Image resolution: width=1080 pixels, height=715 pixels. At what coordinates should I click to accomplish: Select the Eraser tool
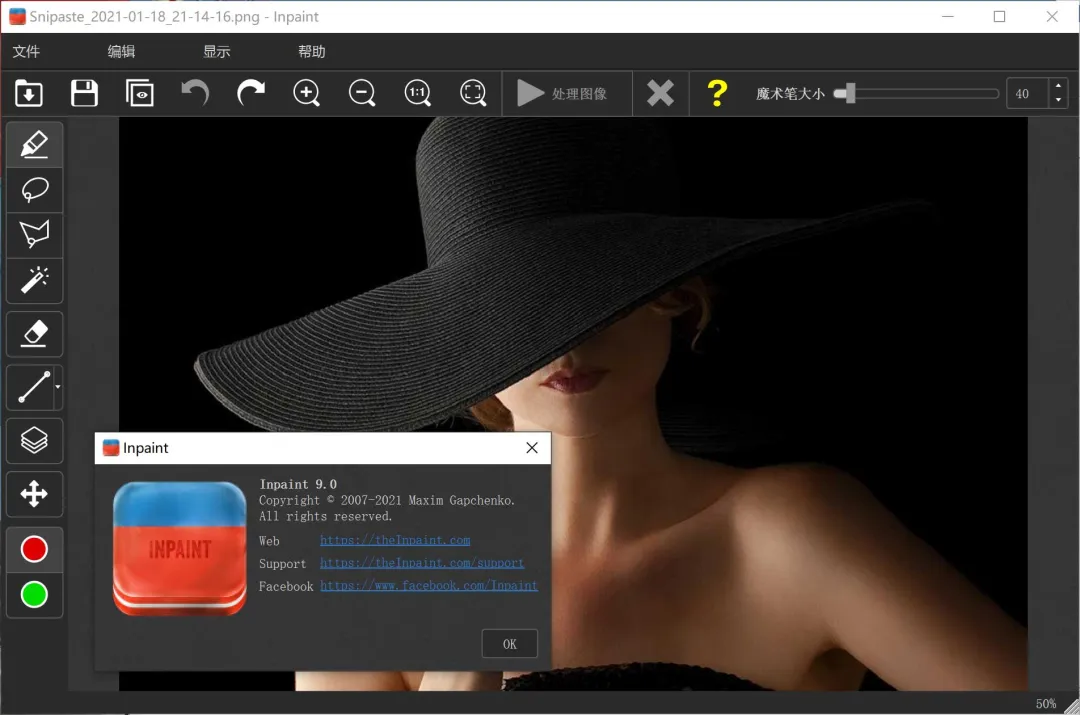click(34, 334)
